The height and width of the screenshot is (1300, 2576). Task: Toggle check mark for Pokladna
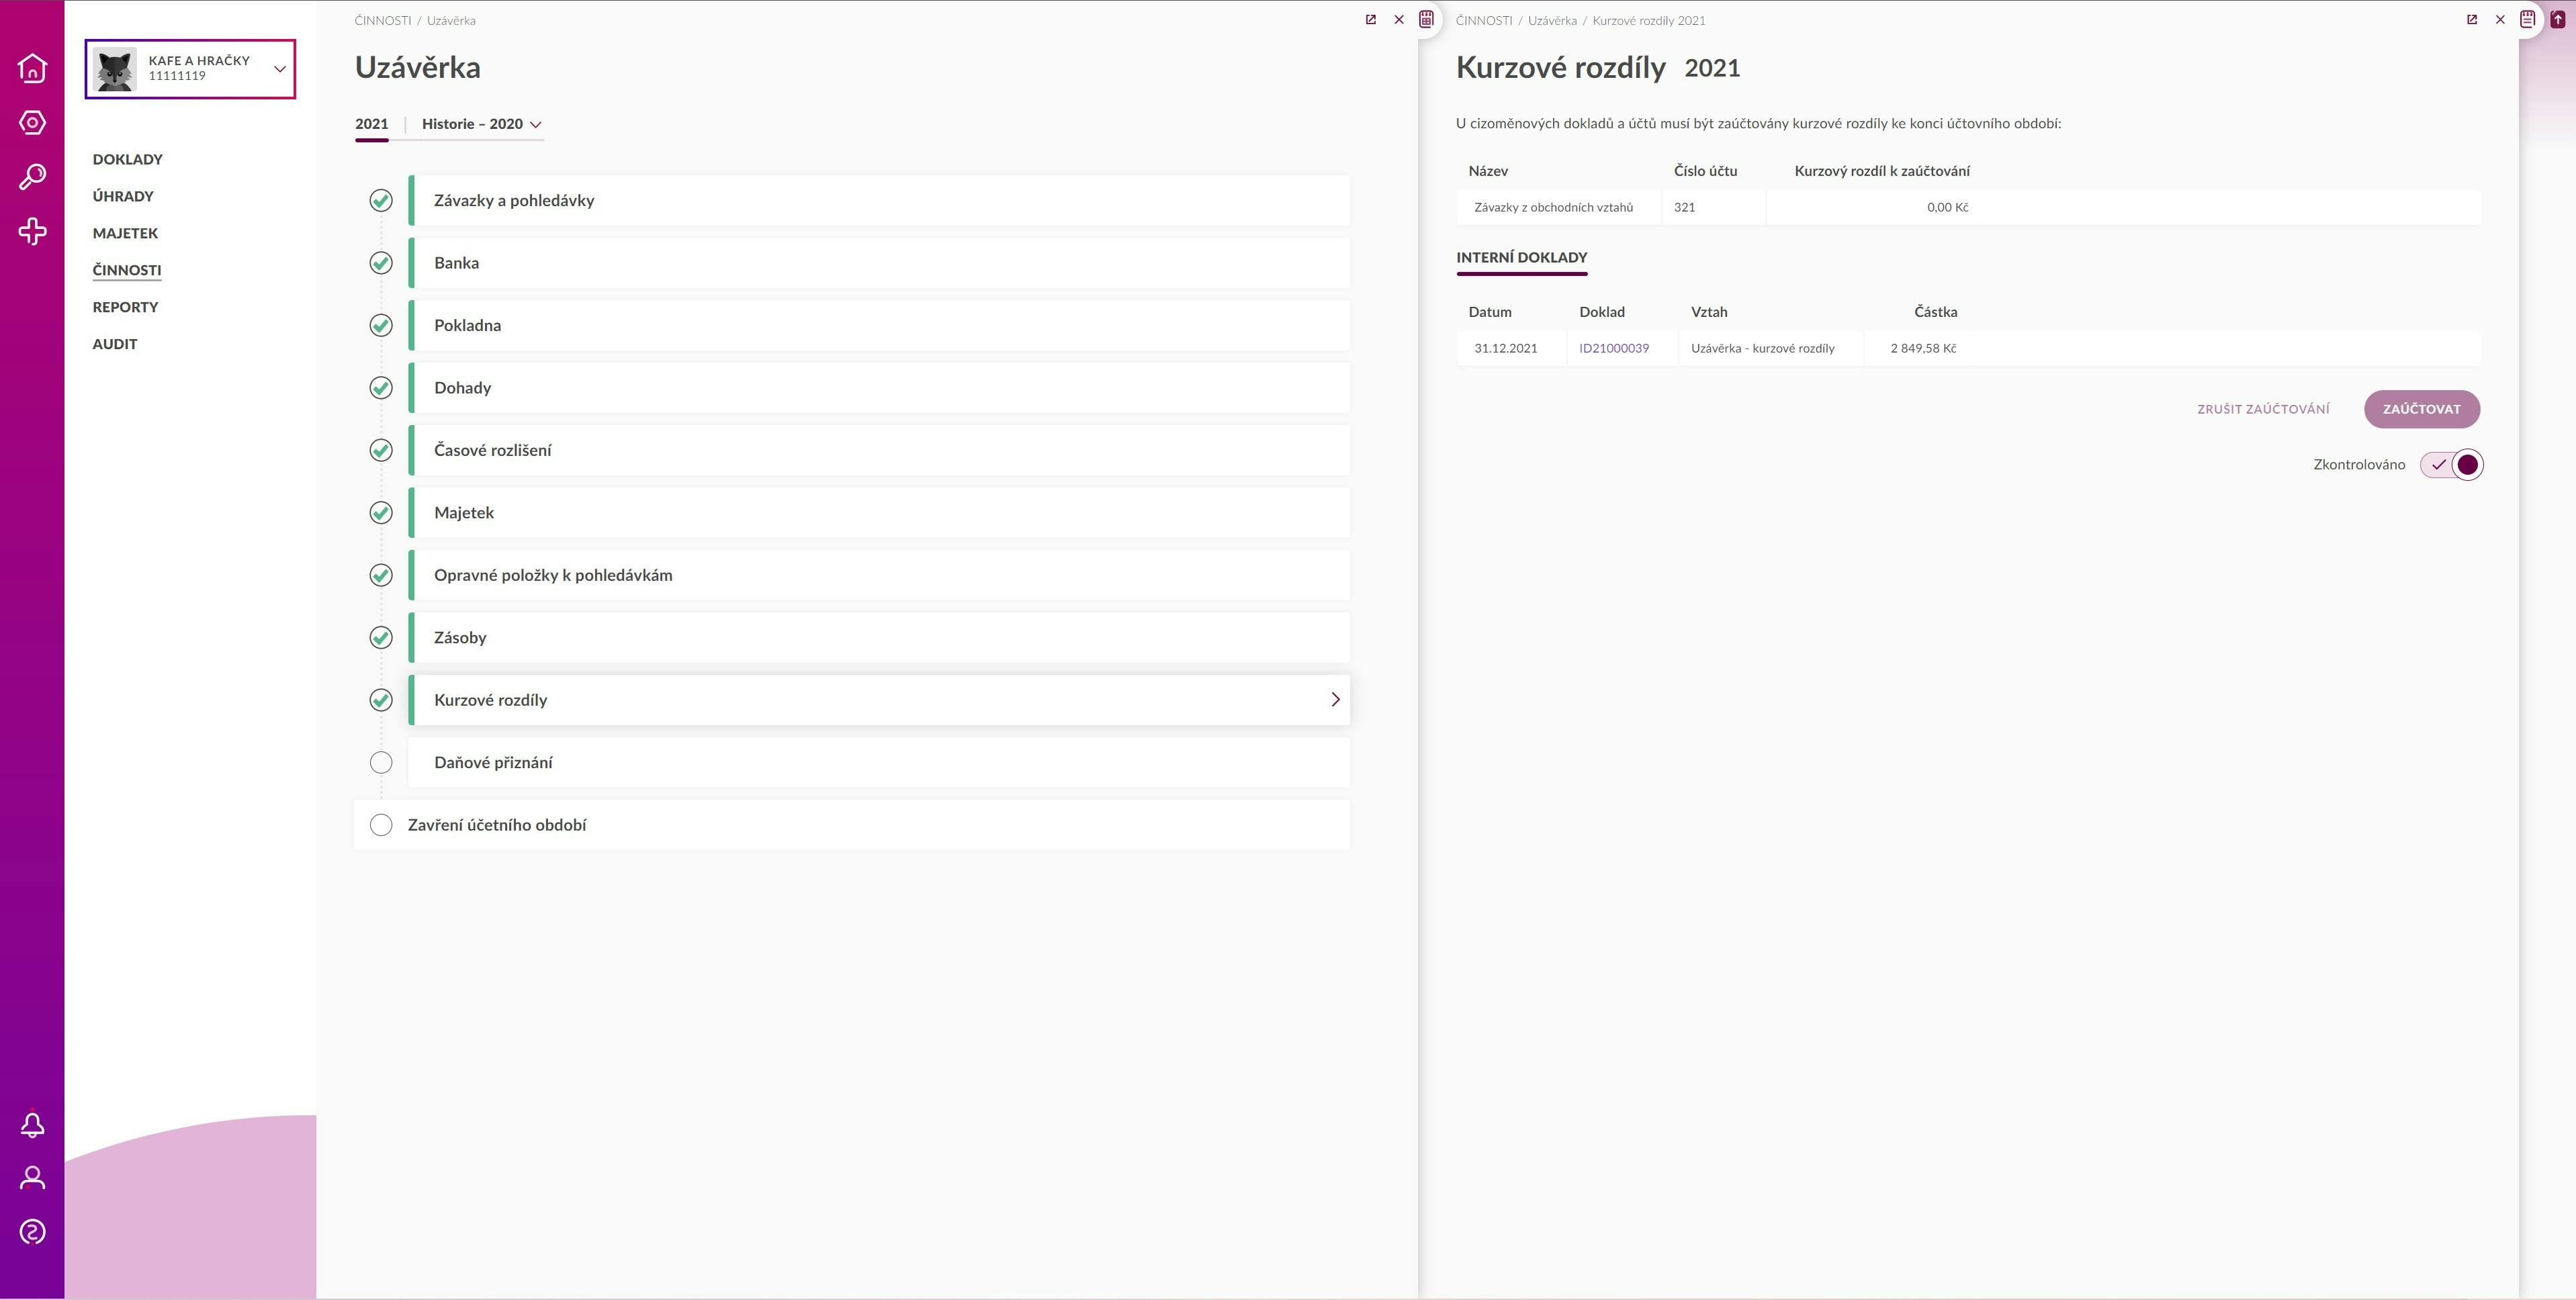381,325
